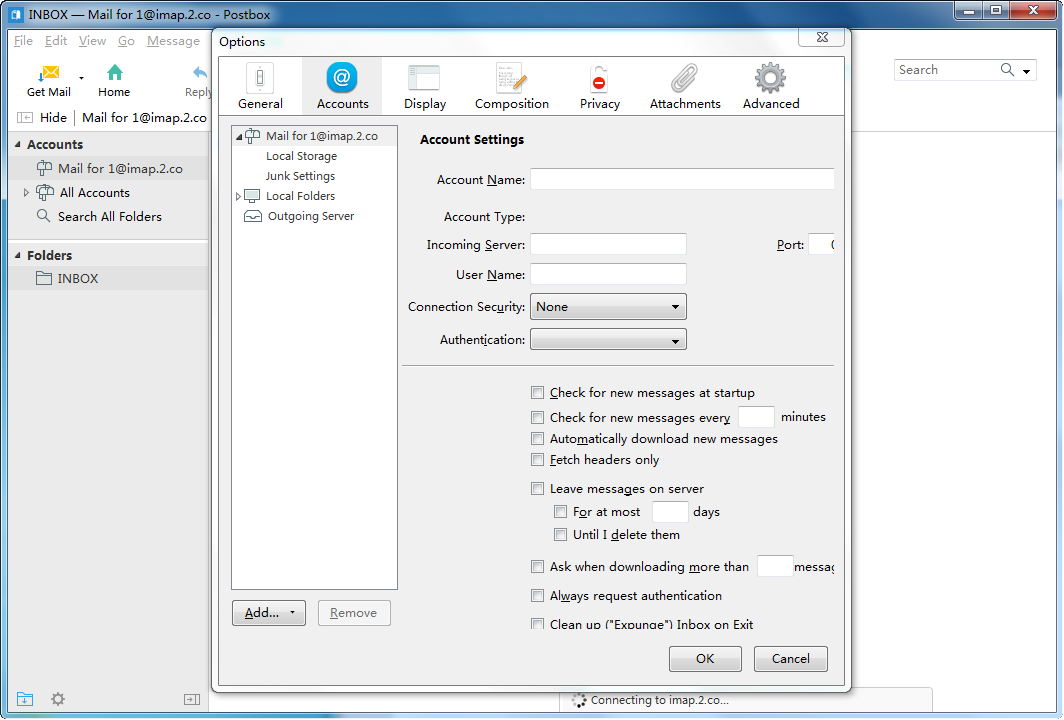Enable Leave messages on server
The image size is (1064, 720).
[537, 489]
